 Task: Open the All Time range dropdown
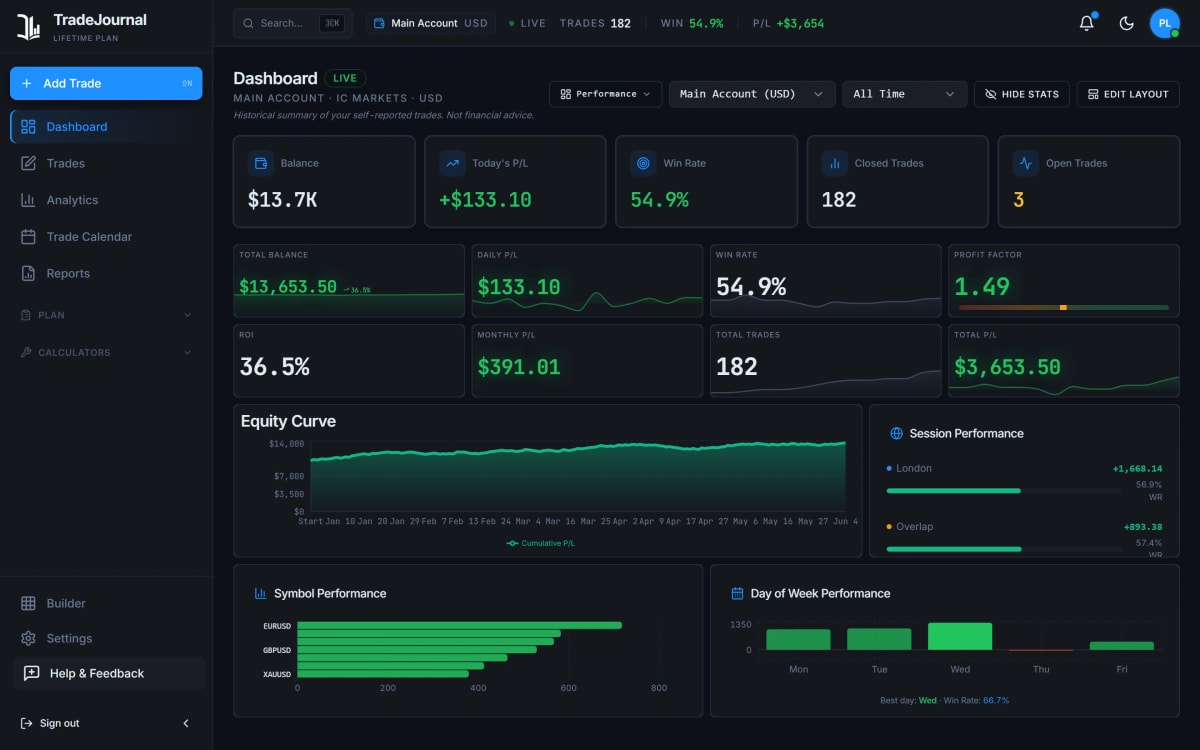[x=905, y=94]
